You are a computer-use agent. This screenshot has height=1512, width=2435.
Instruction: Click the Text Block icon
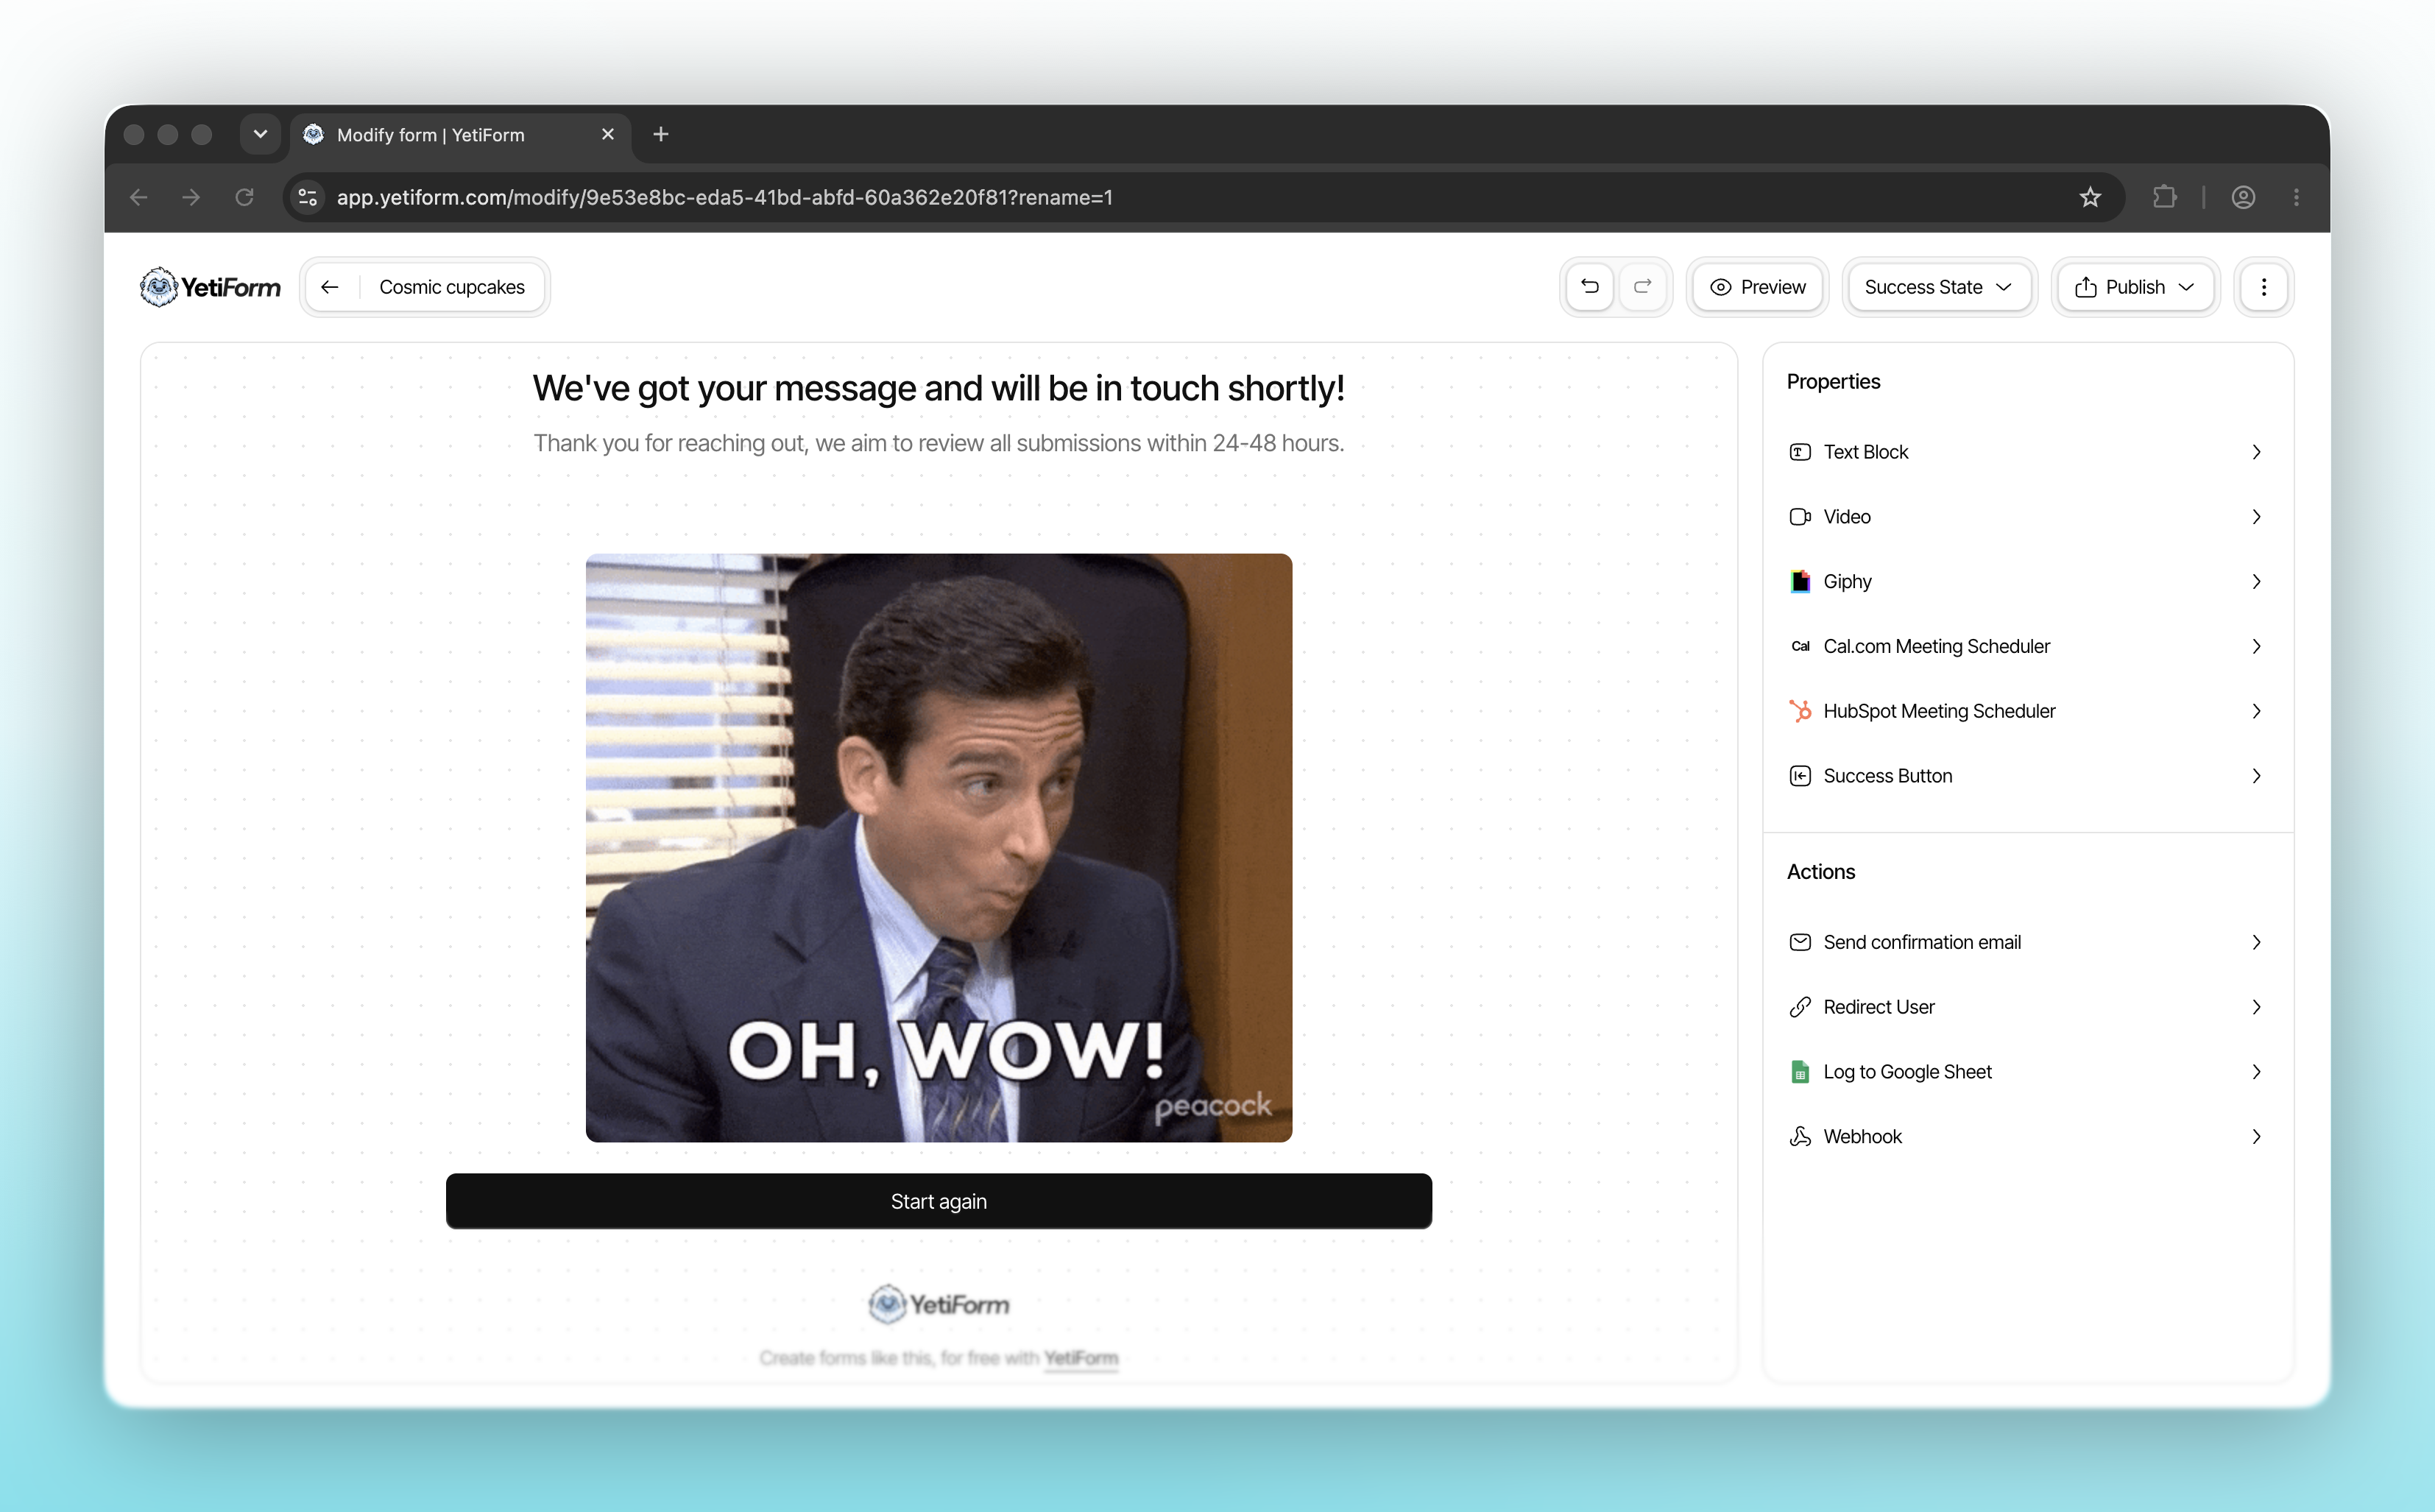point(1799,452)
